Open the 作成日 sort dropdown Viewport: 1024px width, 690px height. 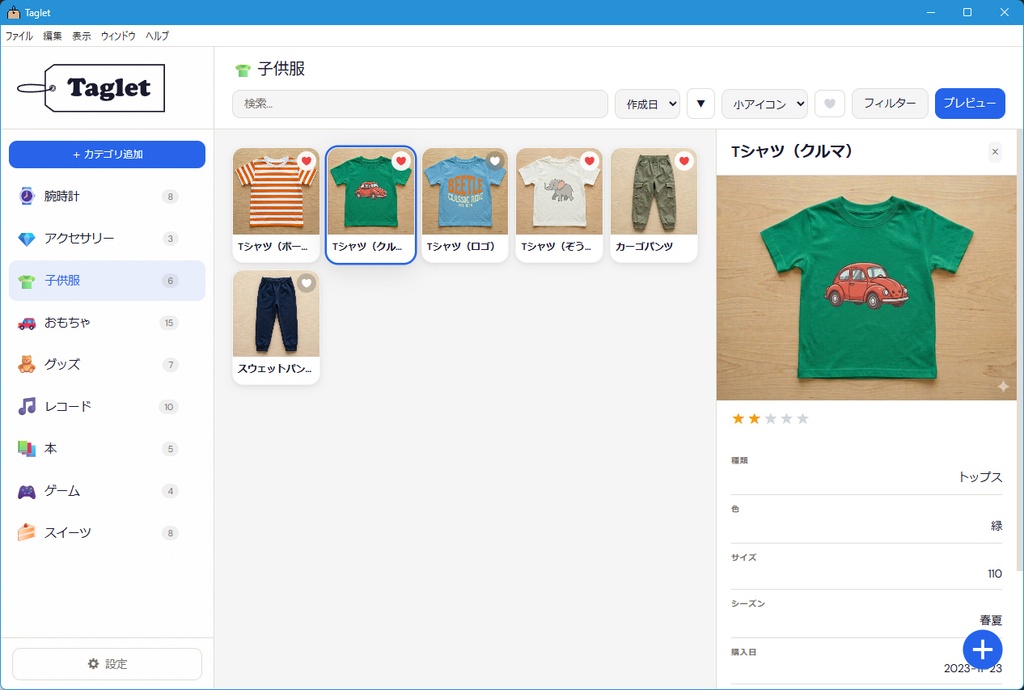(x=647, y=103)
